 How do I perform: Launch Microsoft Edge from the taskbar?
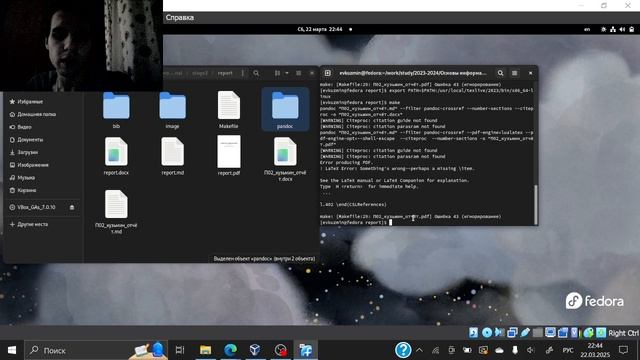click(x=231, y=350)
